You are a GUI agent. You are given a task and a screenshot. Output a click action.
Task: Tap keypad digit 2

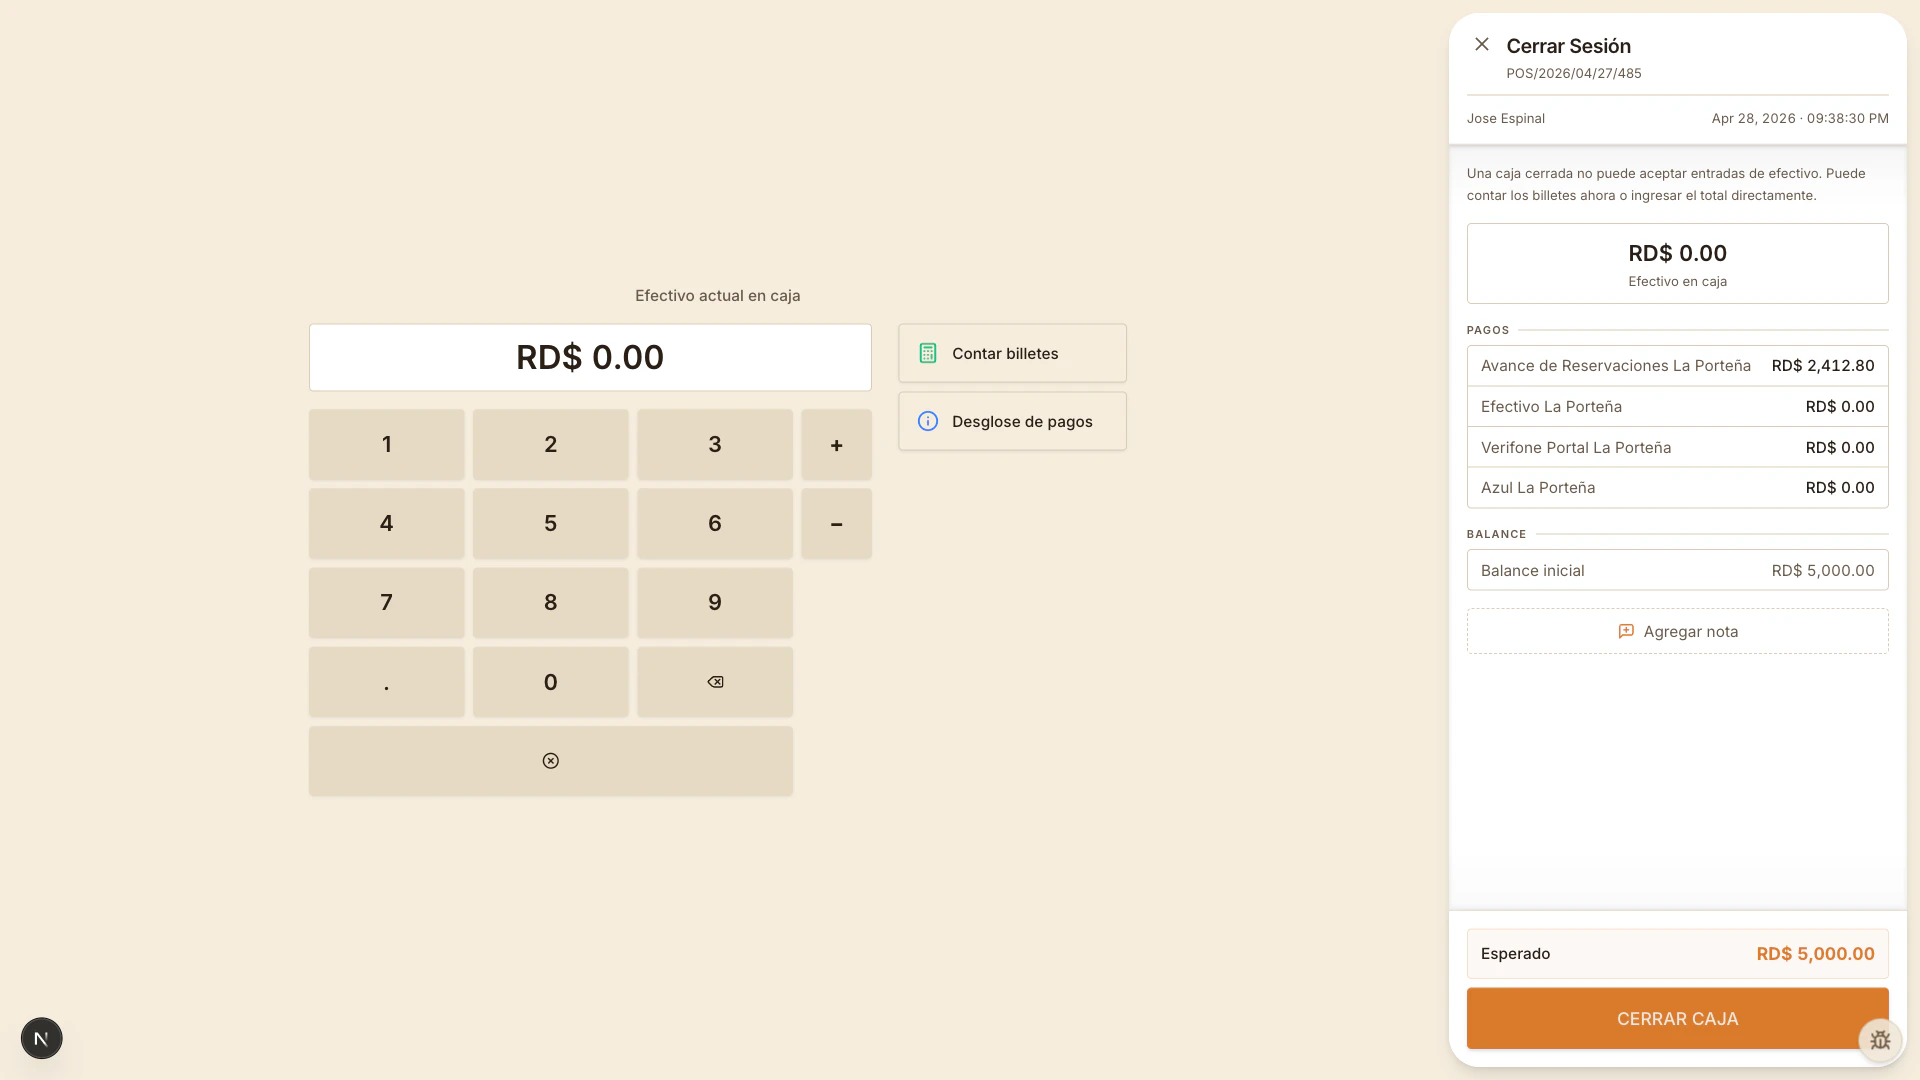point(551,444)
